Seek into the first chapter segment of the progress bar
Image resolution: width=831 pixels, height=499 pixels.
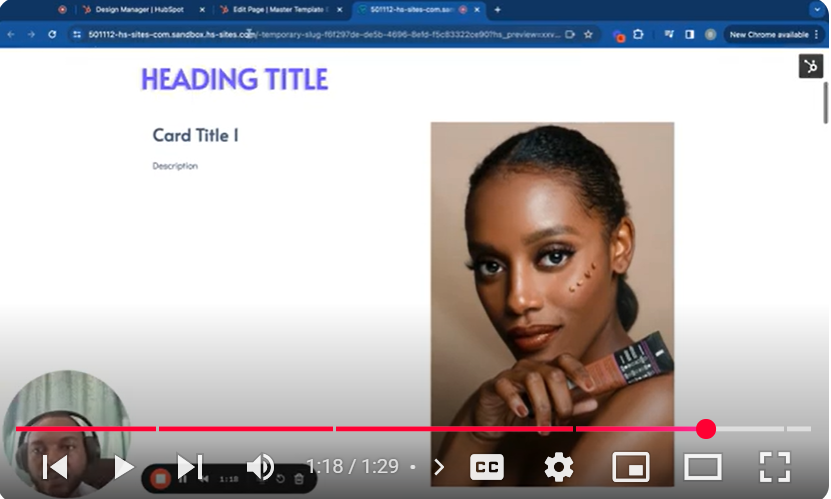click(86, 429)
